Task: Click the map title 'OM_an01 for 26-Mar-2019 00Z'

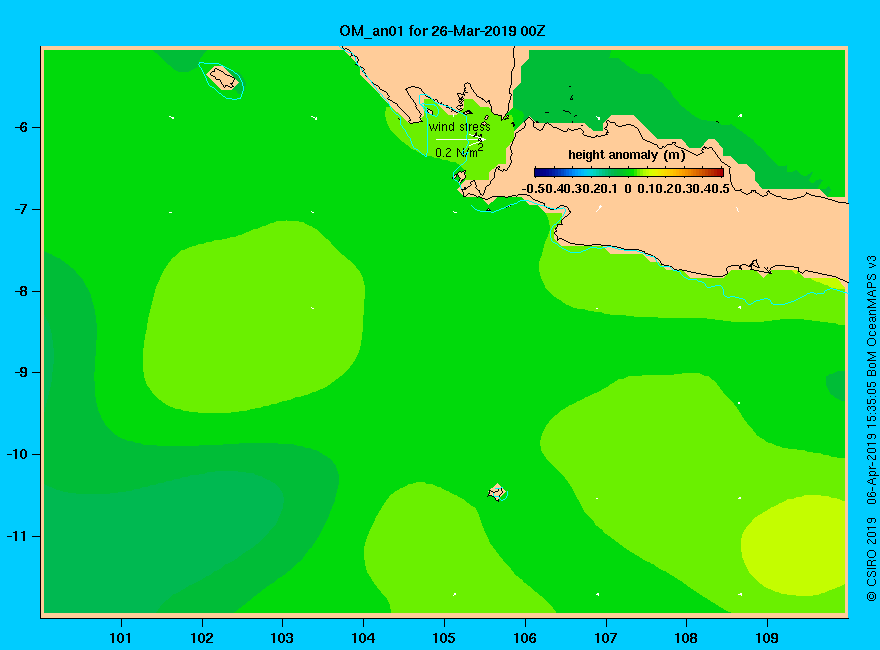Action: click(442, 31)
